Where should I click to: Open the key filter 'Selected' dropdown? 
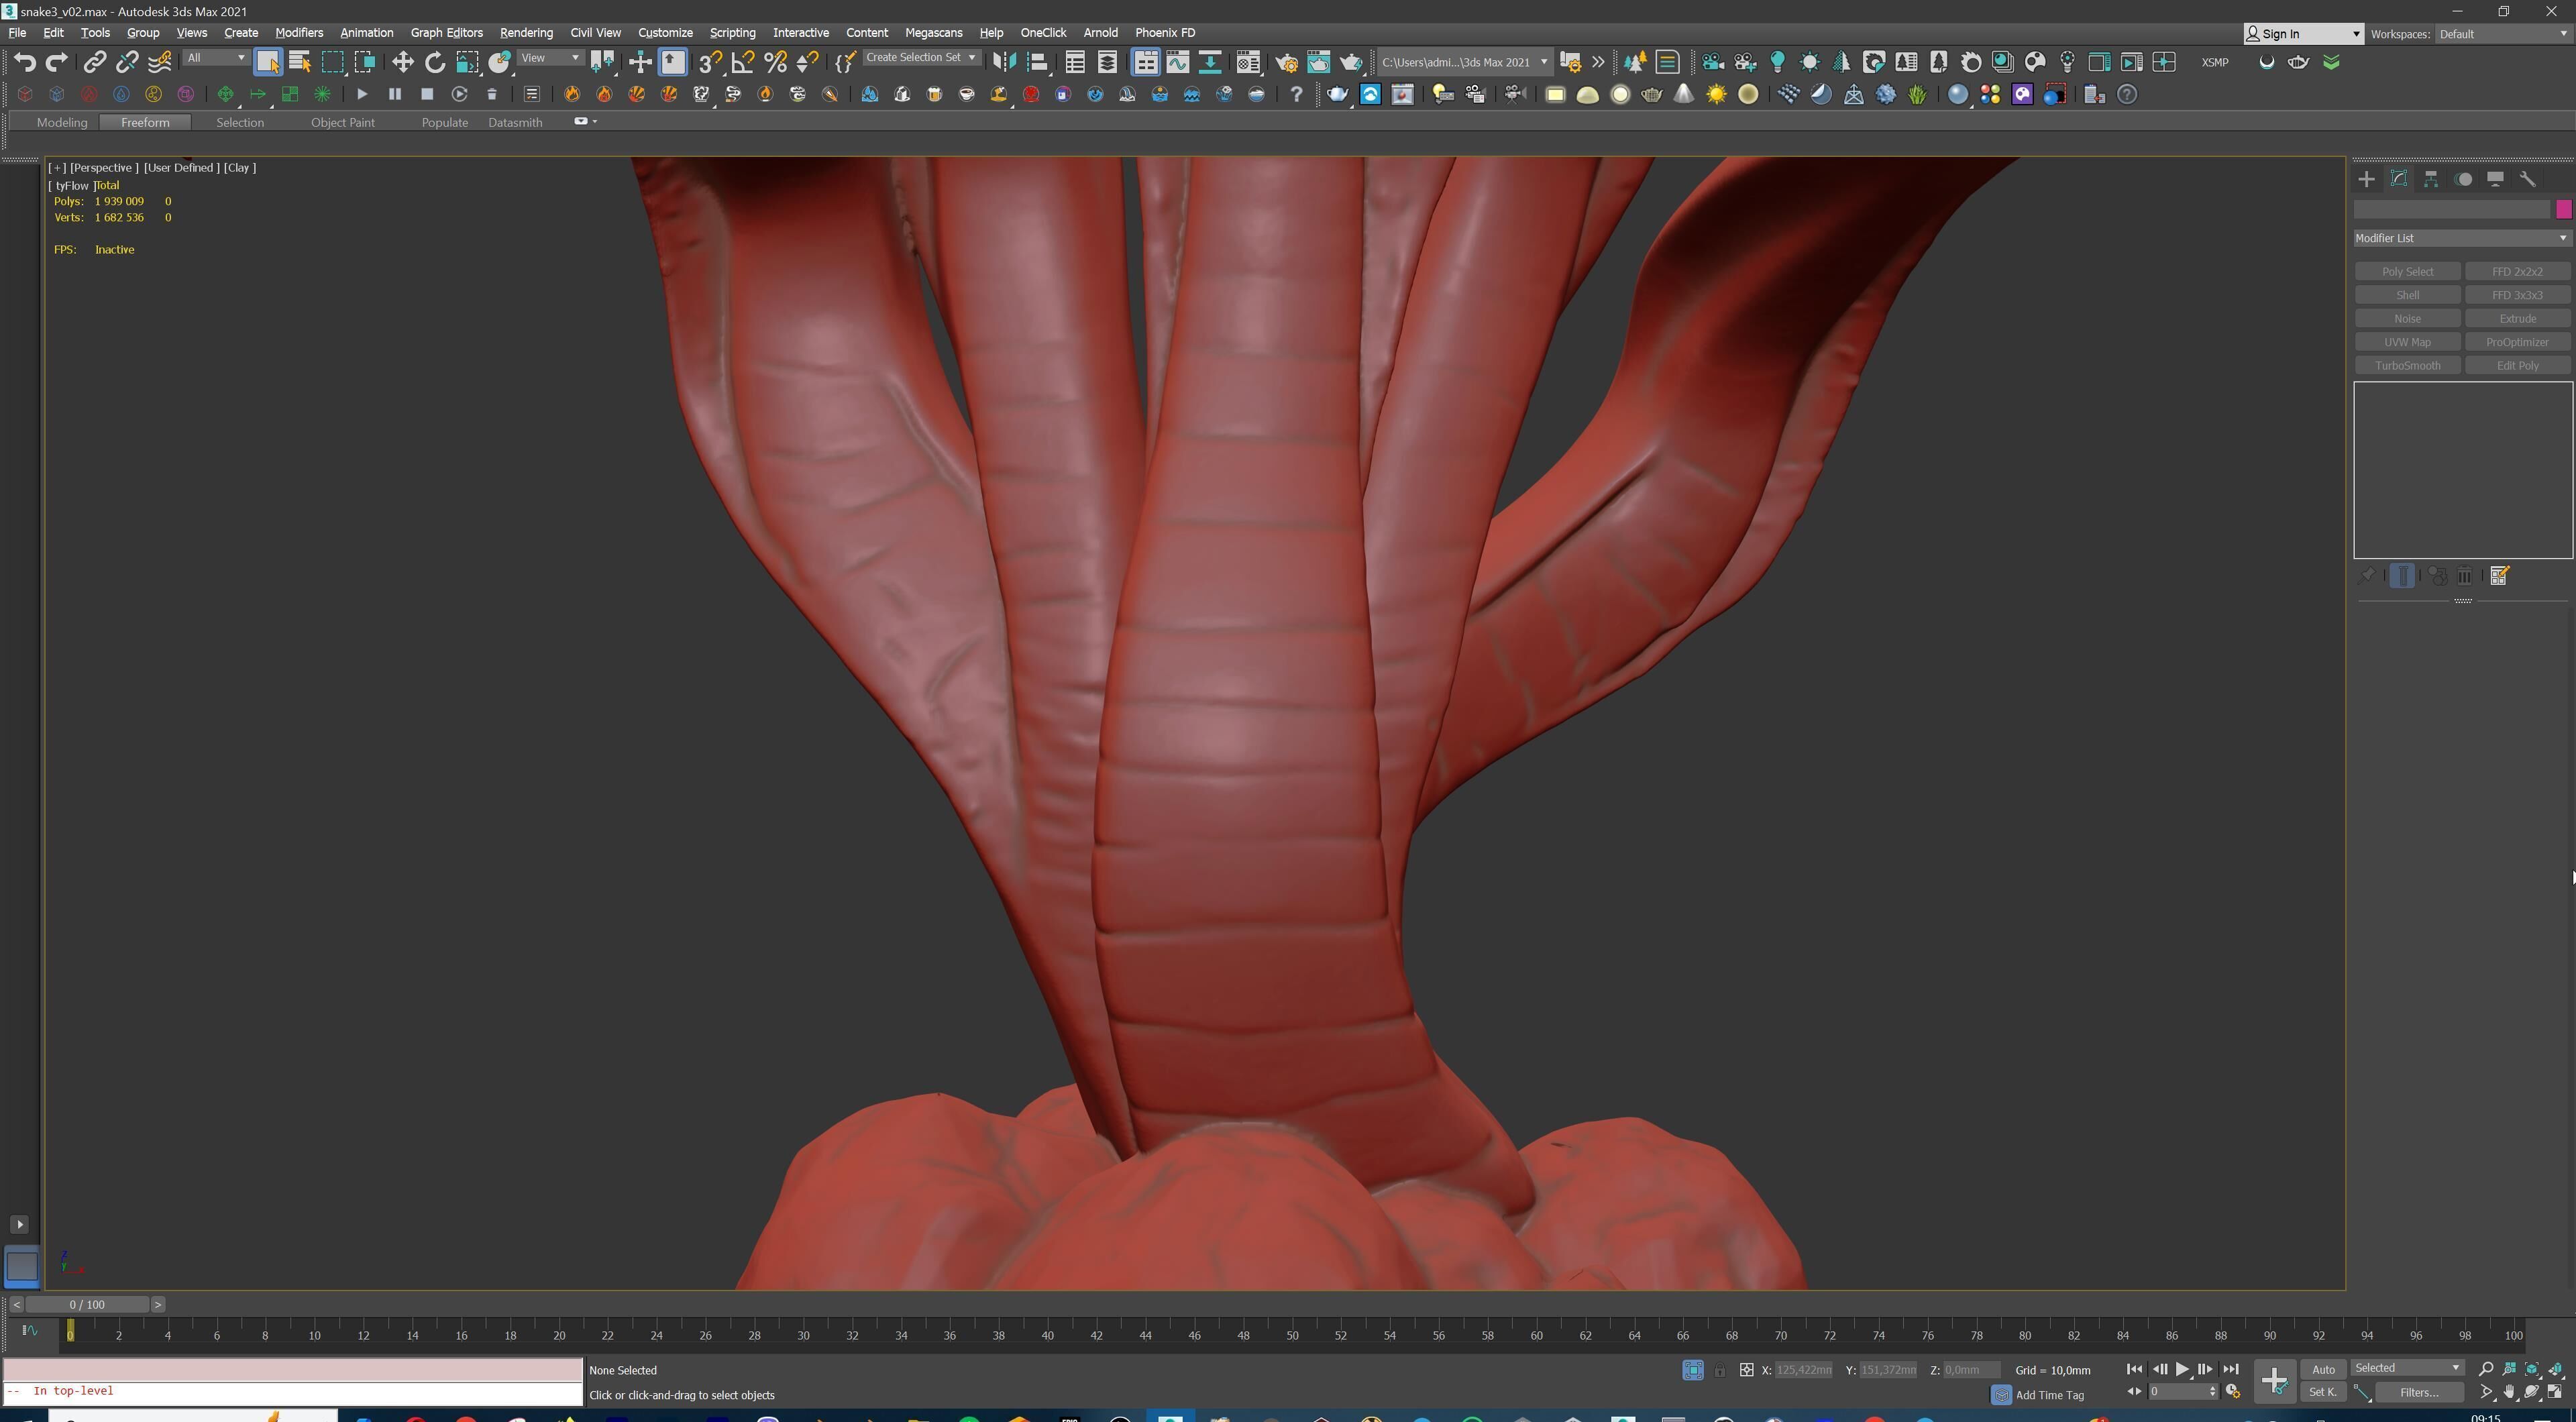(2407, 1368)
